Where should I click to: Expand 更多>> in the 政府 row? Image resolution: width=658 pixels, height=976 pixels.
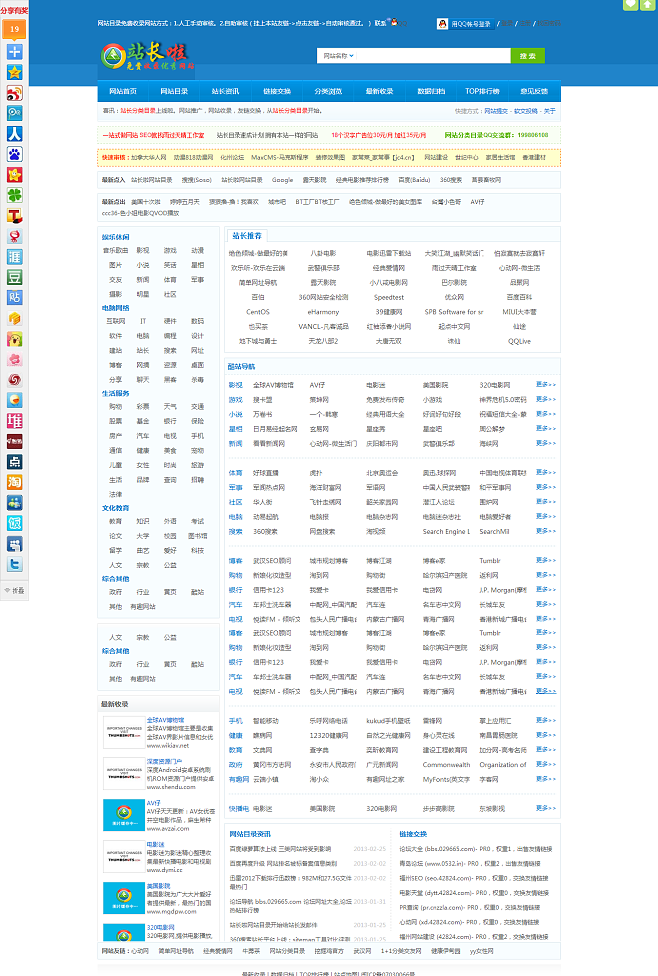(x=546, y=764)
